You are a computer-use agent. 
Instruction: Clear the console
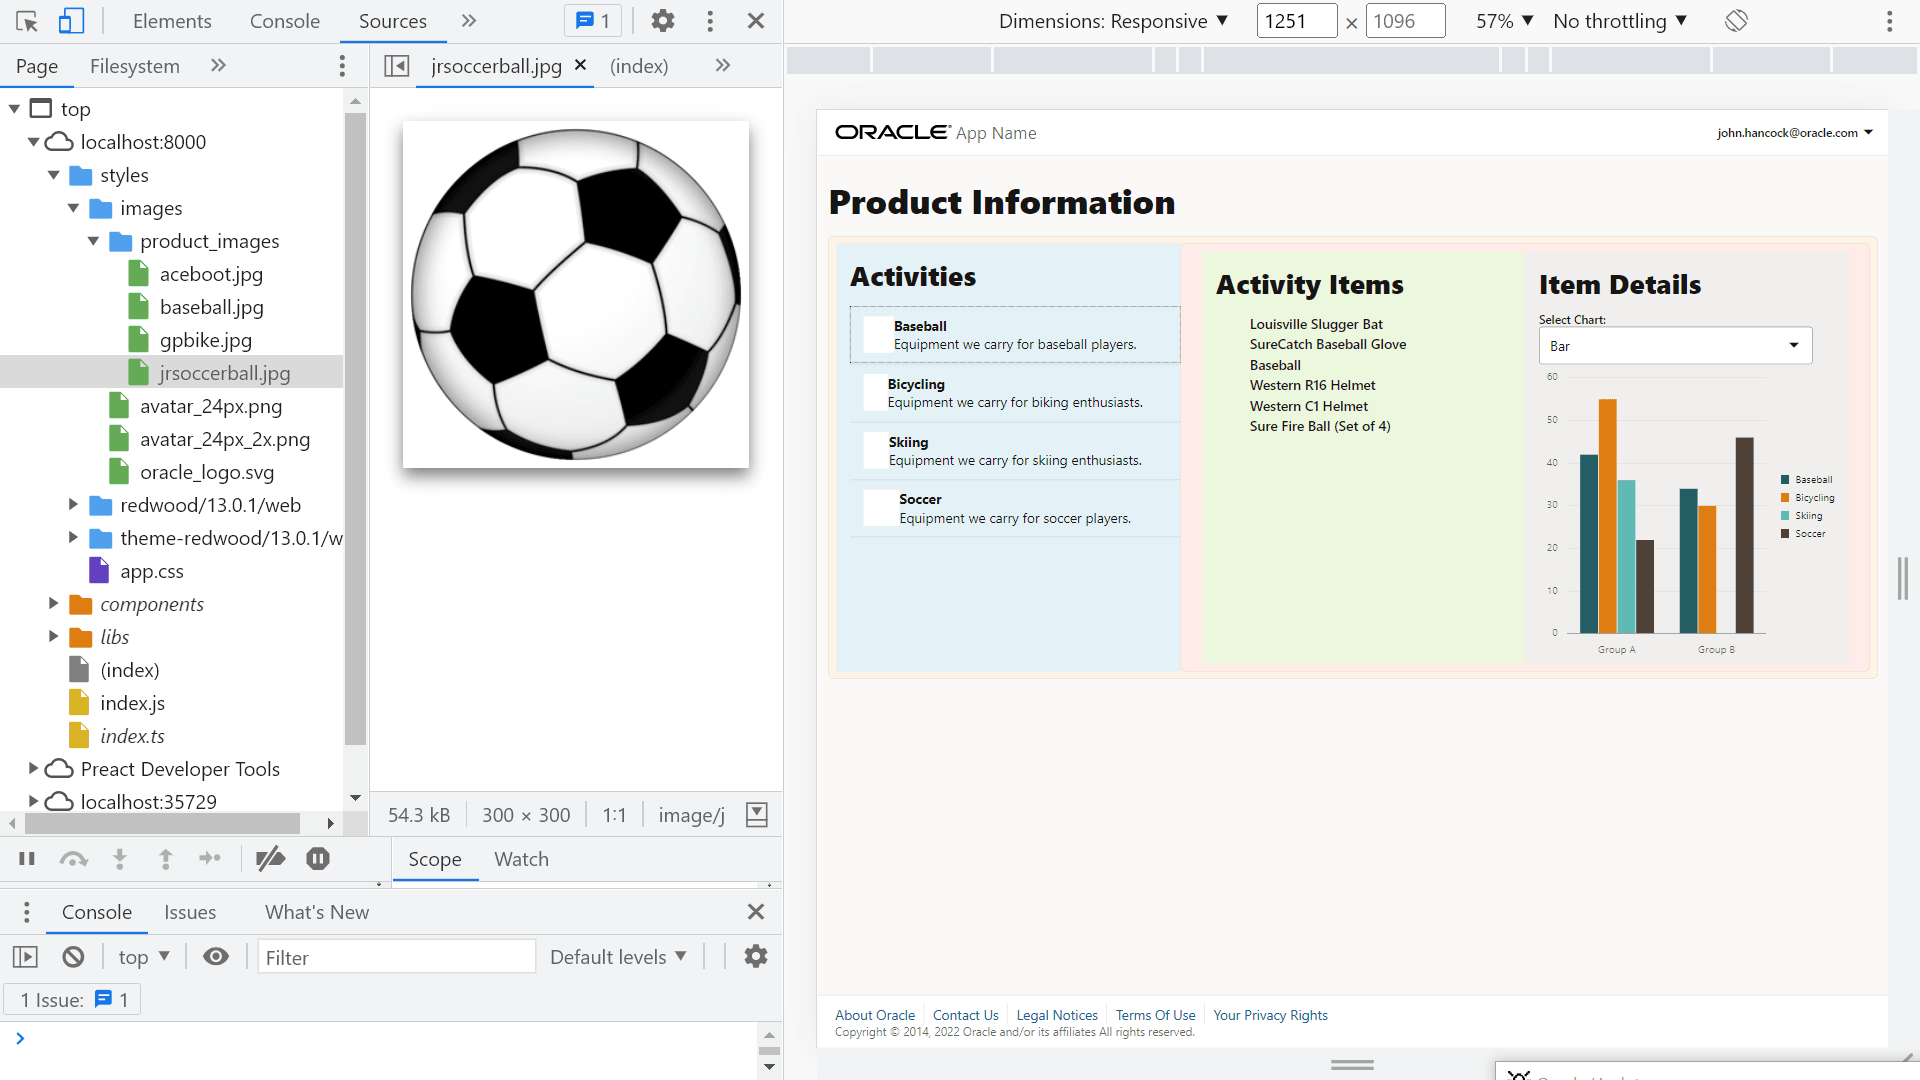pyautogui.click(x=72, y=956)
